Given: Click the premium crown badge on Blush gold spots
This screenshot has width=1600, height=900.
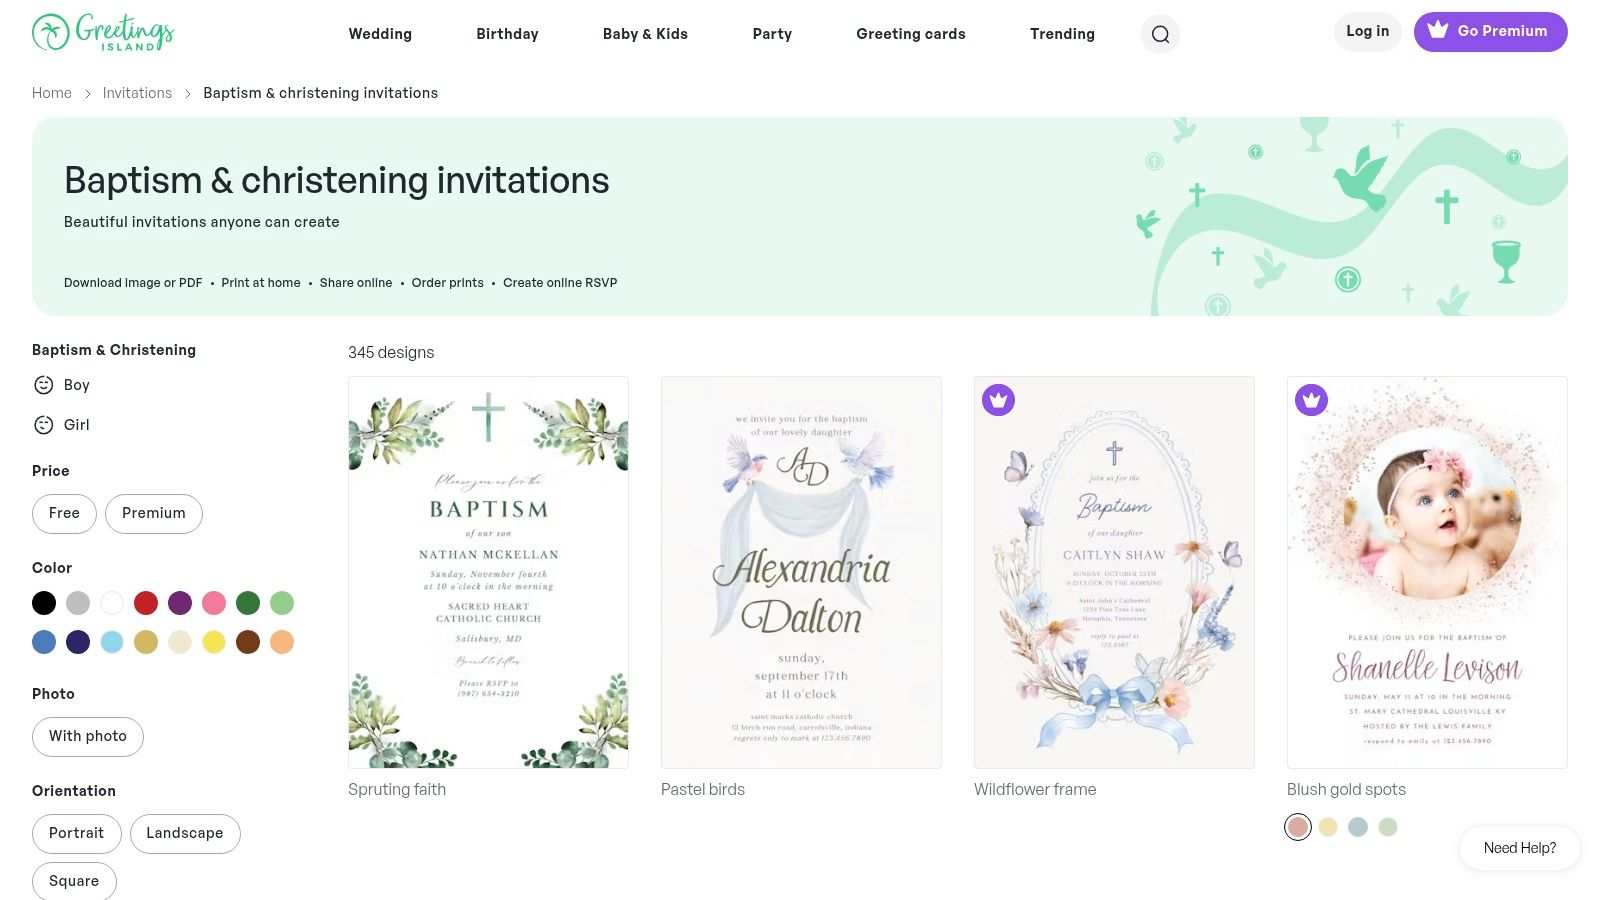Looking at the screenshot, I should (1311, 400).
